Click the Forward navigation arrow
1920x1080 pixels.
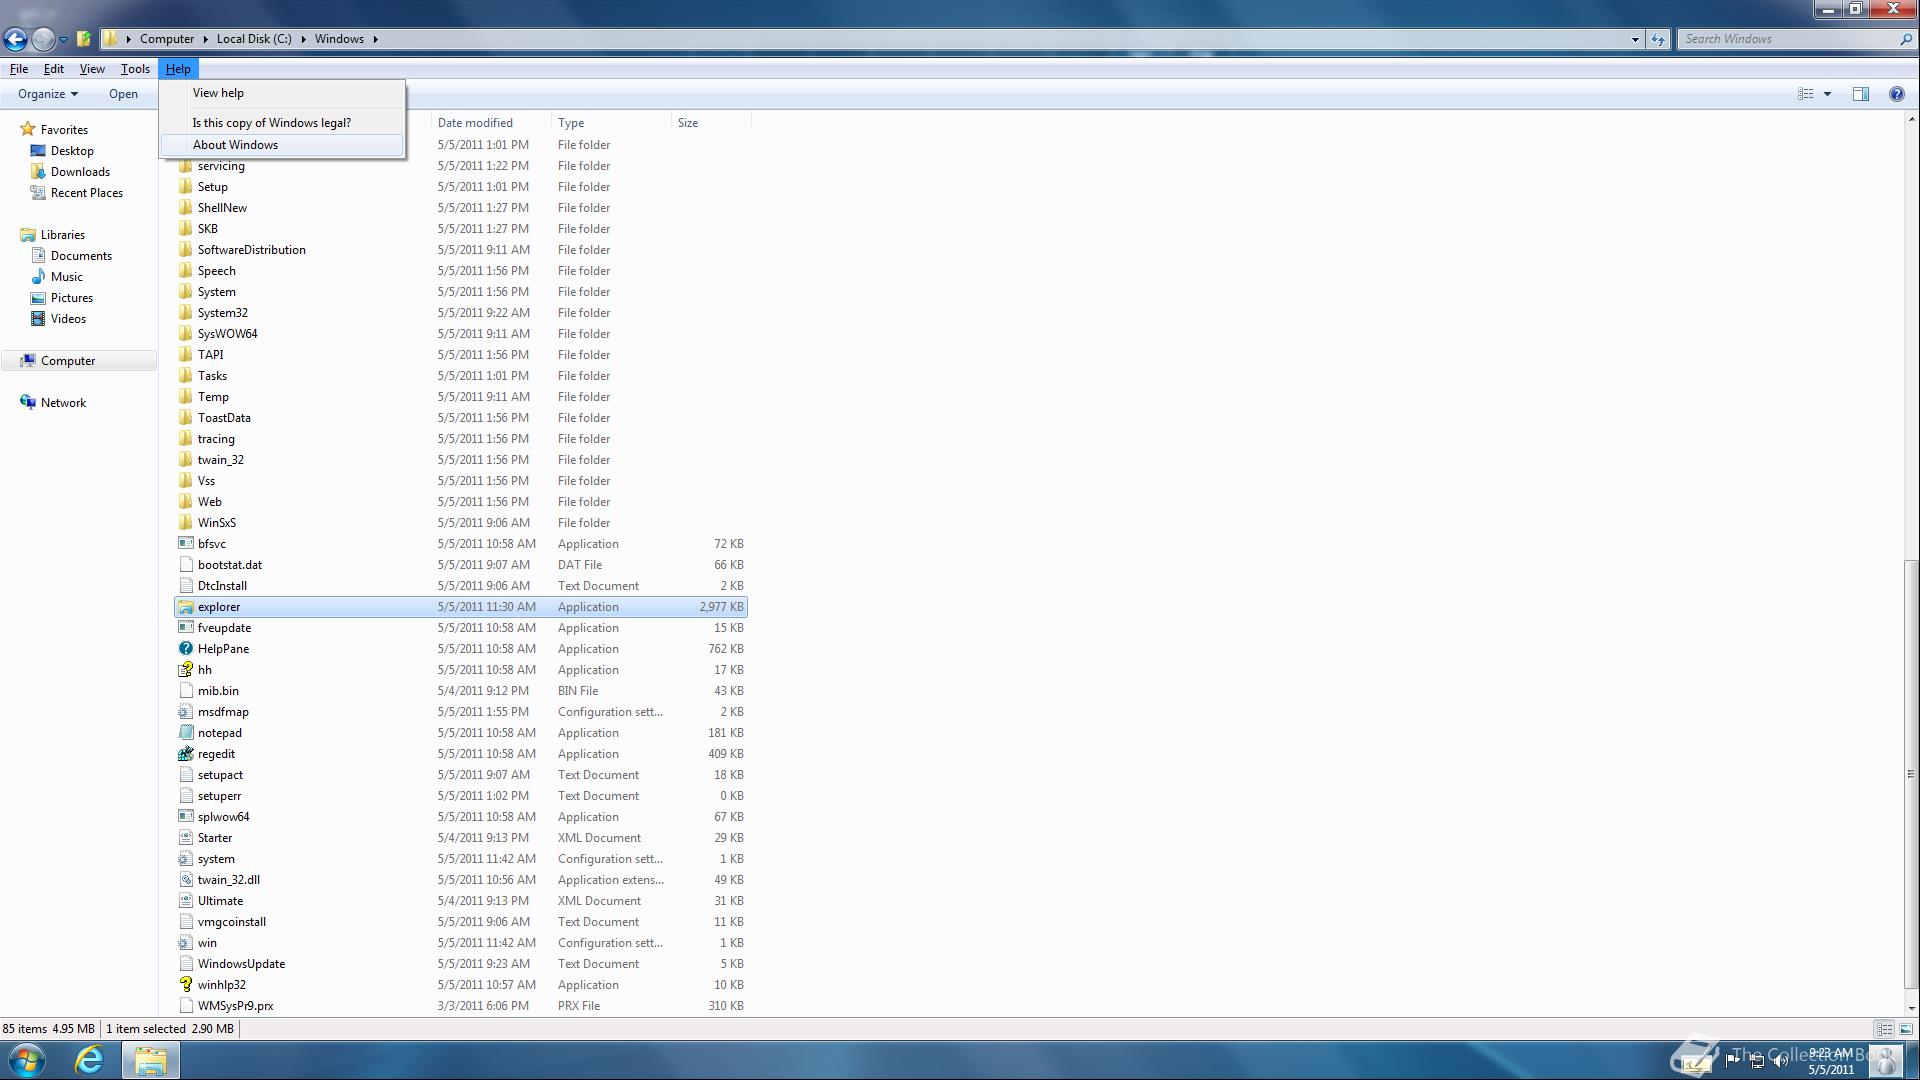43,39
